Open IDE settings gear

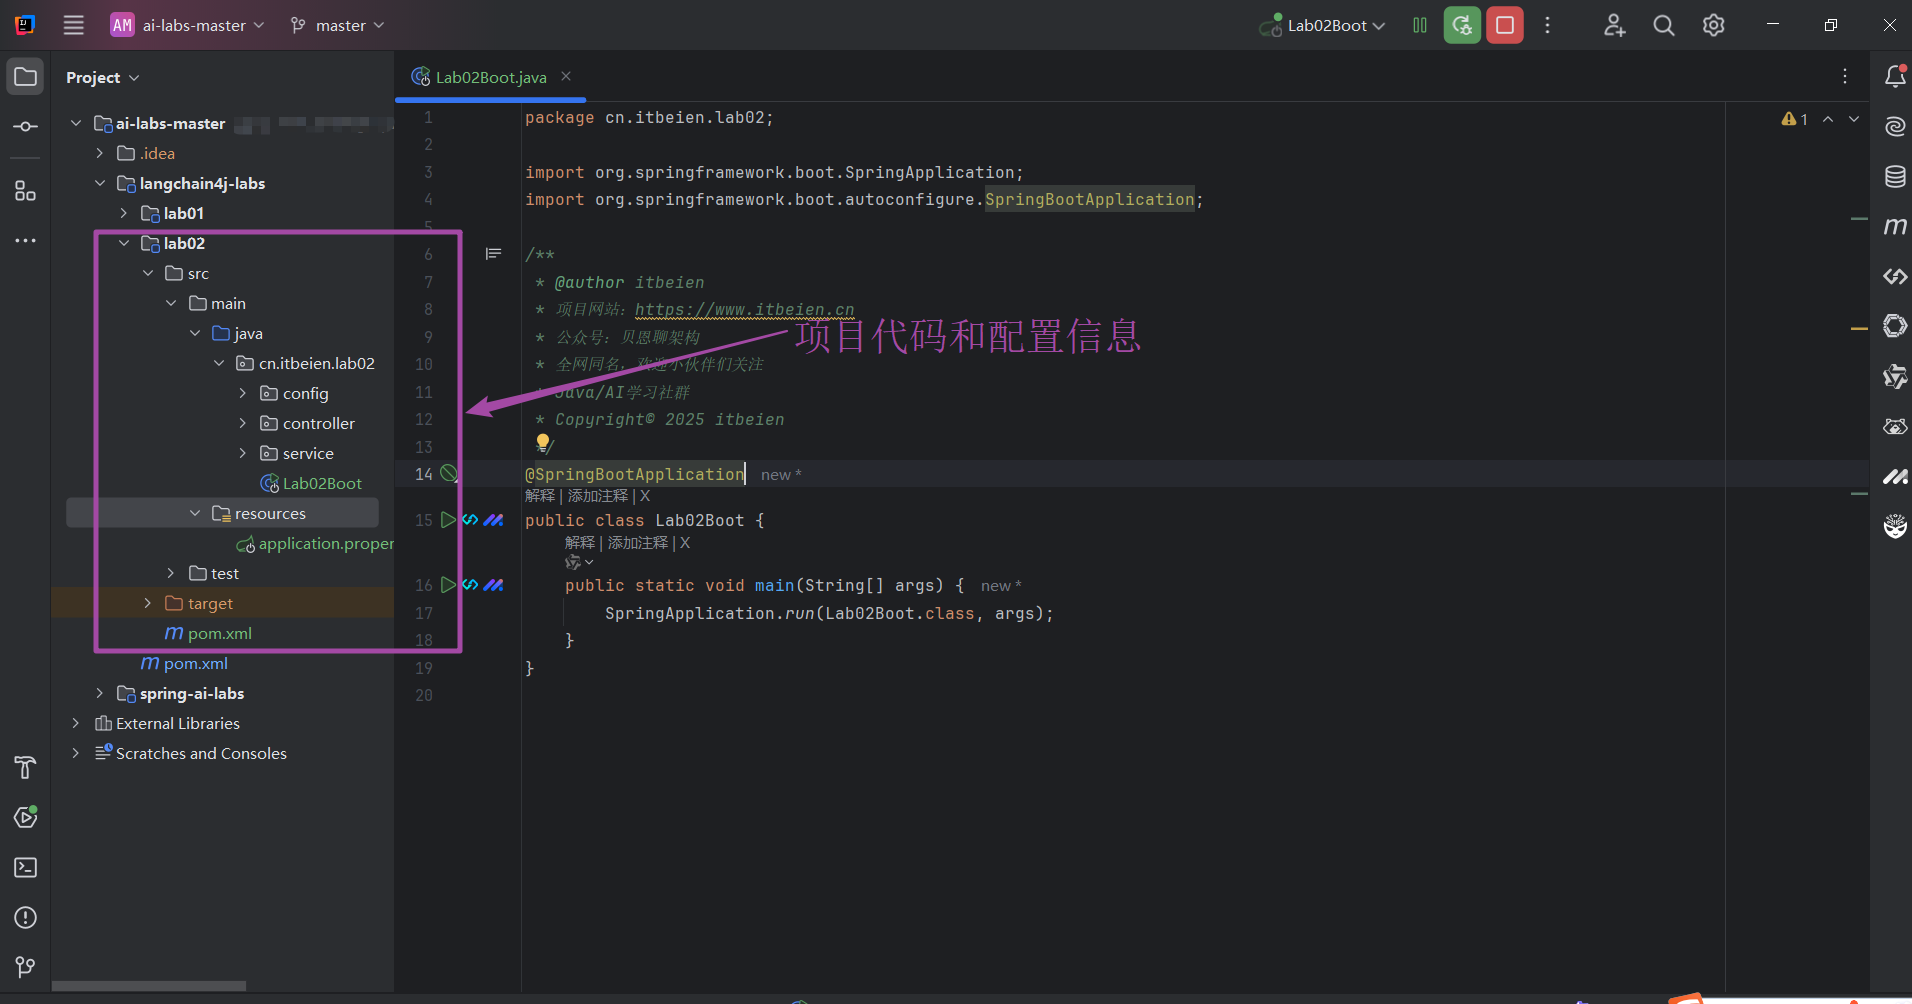(x=1714, y=25)
